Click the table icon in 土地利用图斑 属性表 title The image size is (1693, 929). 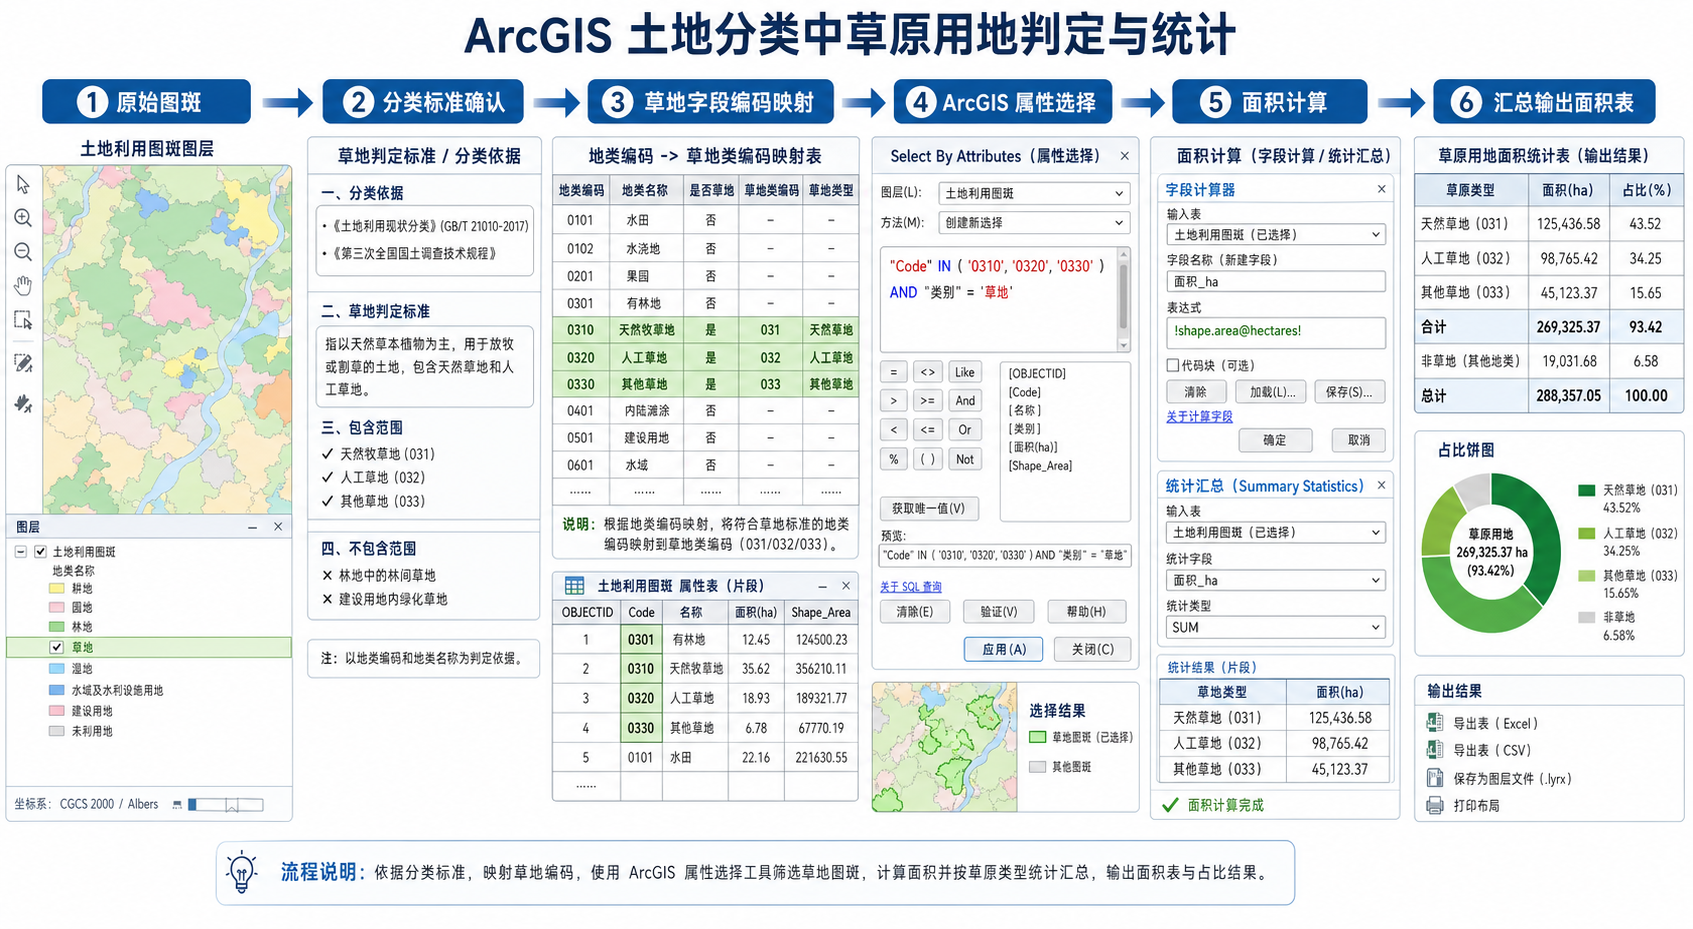click(575, 585)
